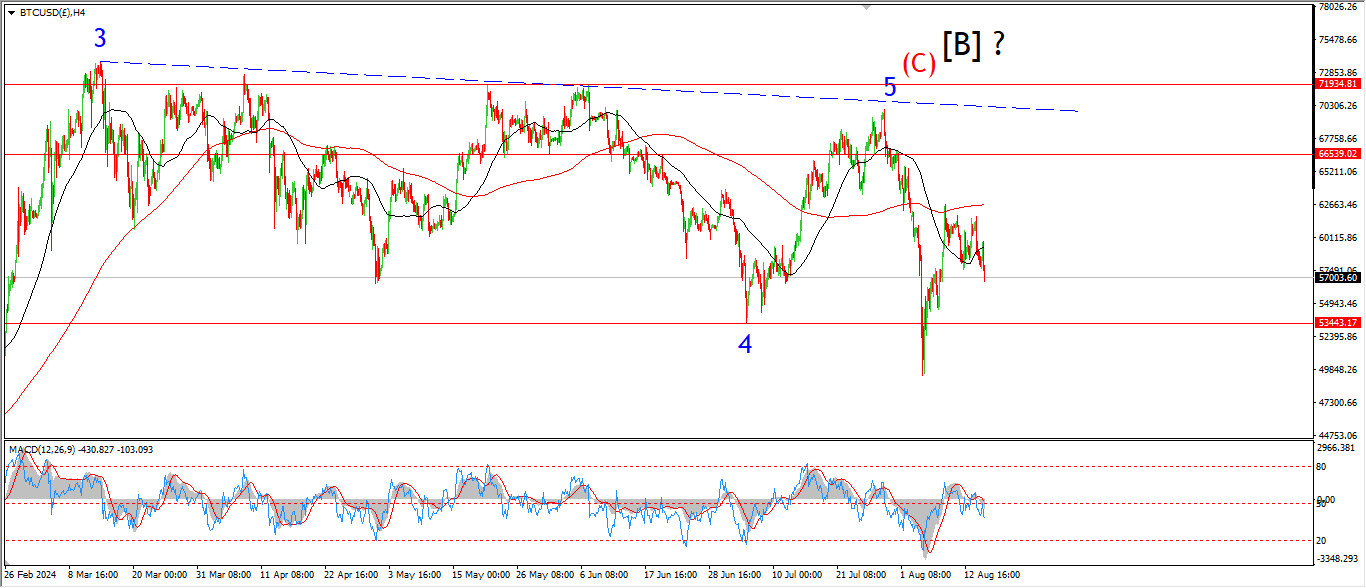Select the blue wave label 5

click(890, 88)
